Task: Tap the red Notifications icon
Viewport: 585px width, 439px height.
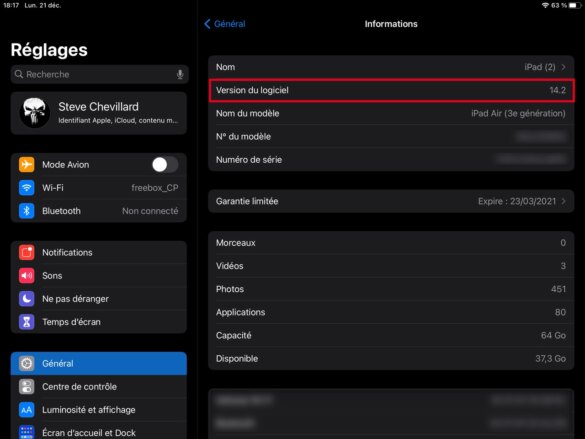Action: point(26,253)
